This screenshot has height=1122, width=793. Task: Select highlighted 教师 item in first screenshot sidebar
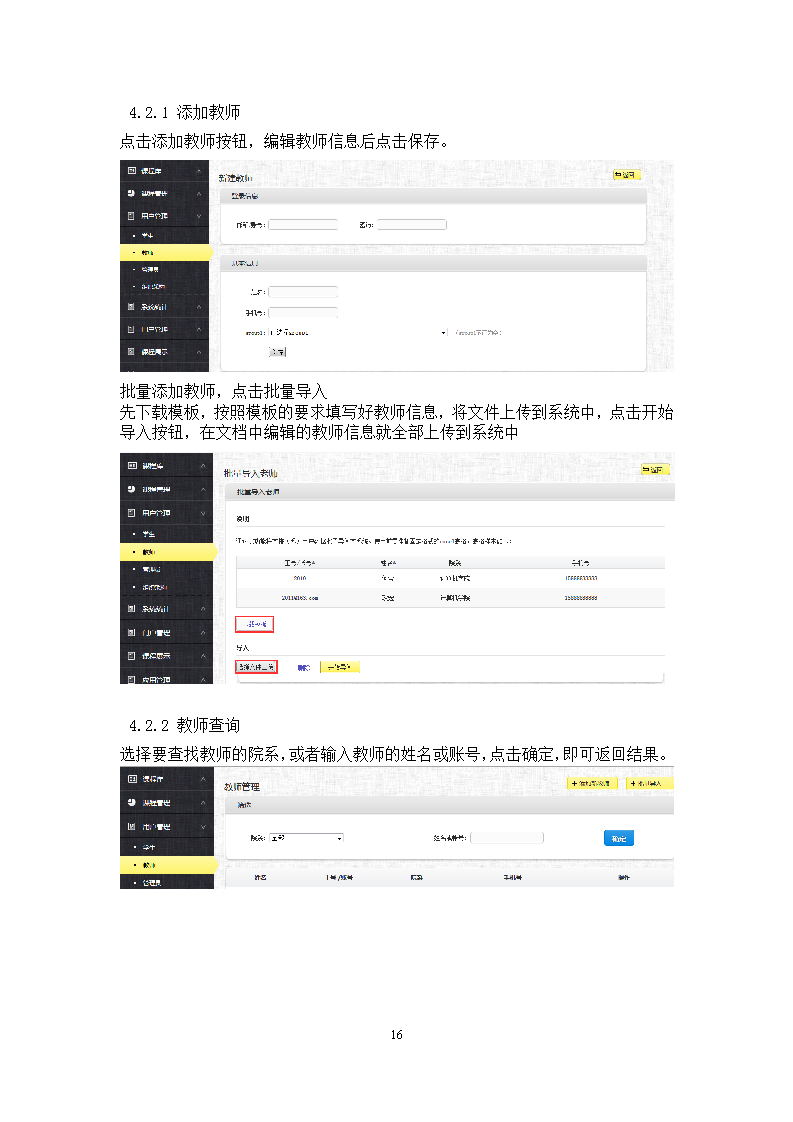[166, 253]
